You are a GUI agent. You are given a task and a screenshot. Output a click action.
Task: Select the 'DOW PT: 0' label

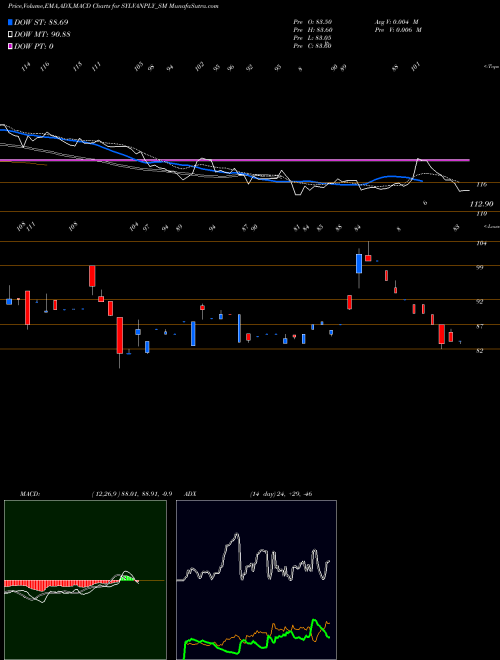tap(34, 46)
